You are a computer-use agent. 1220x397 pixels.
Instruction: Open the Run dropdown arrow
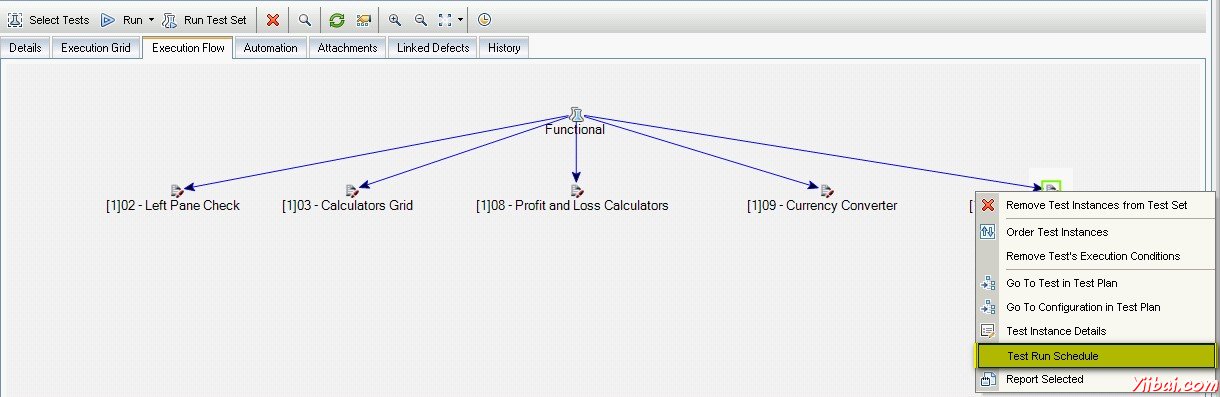[151, 20]
